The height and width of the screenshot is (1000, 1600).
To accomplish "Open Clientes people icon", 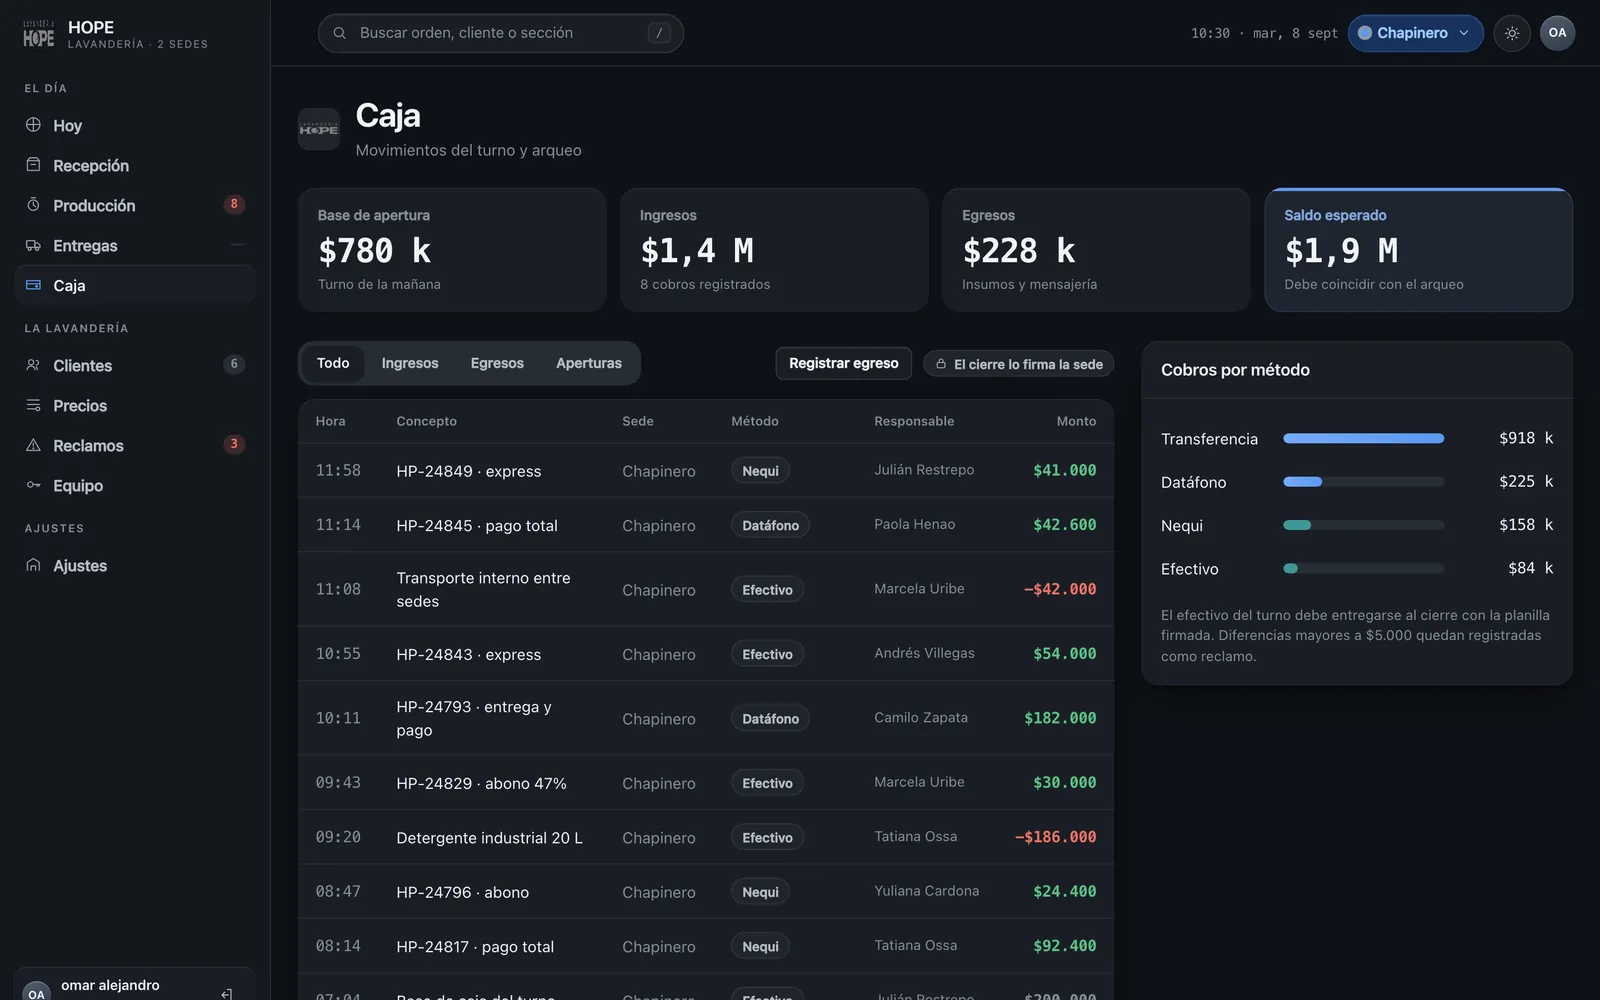I will click(33, 365).
